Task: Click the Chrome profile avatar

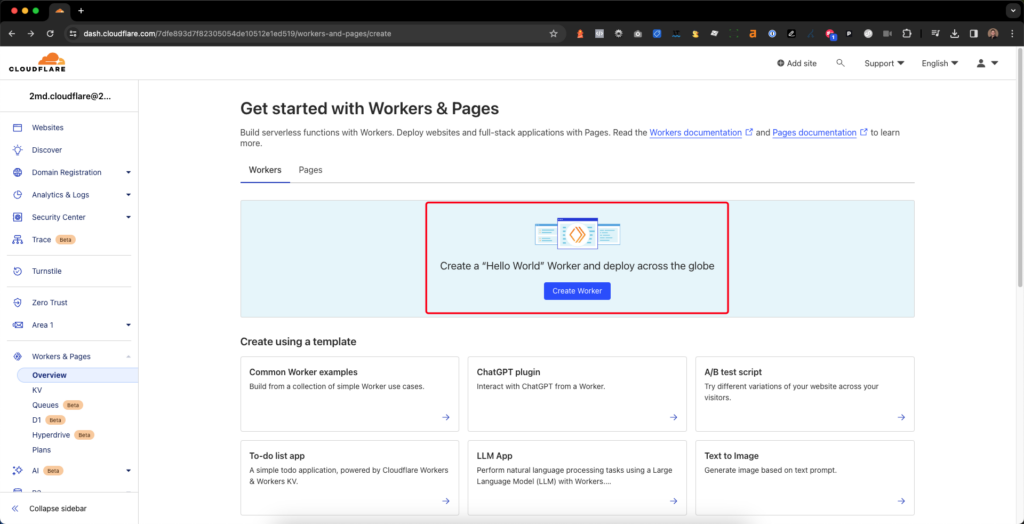Action: coord(993,33)
